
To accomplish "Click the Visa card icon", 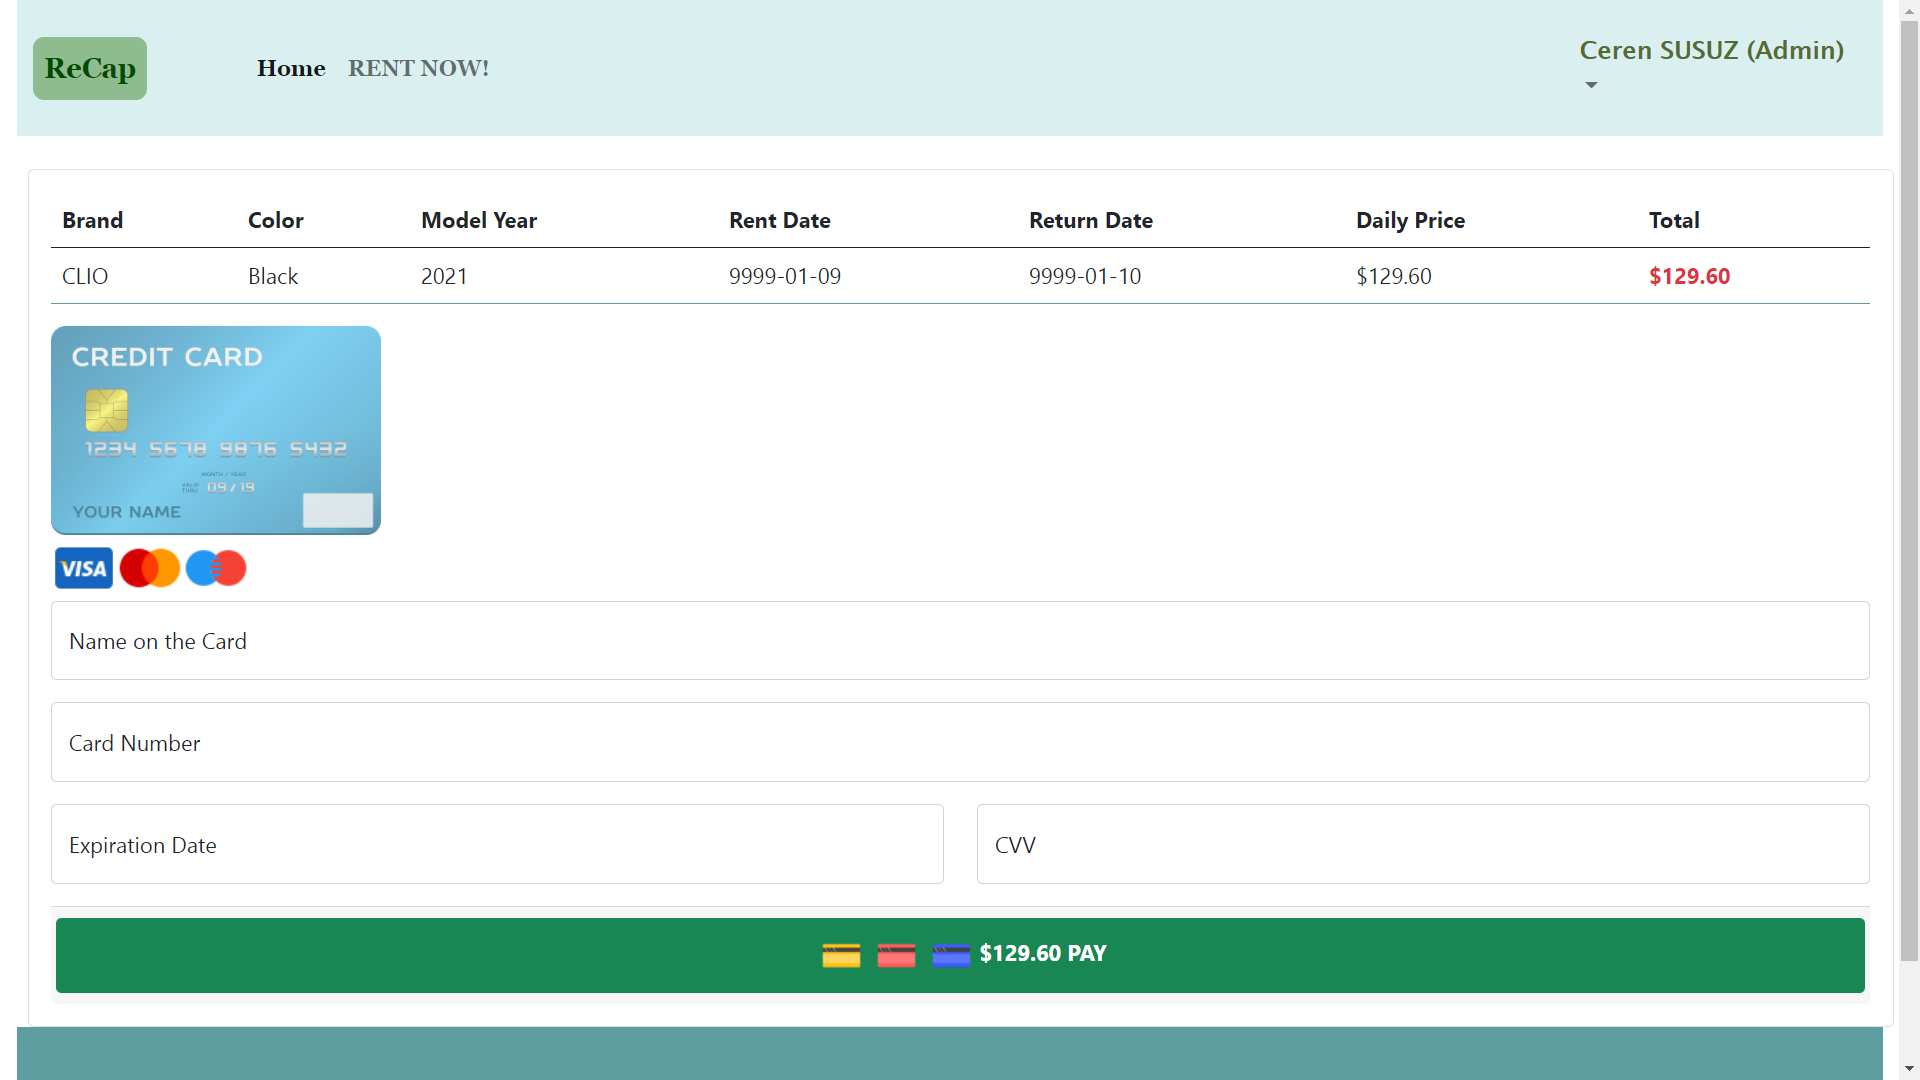I will coord(84,568).
